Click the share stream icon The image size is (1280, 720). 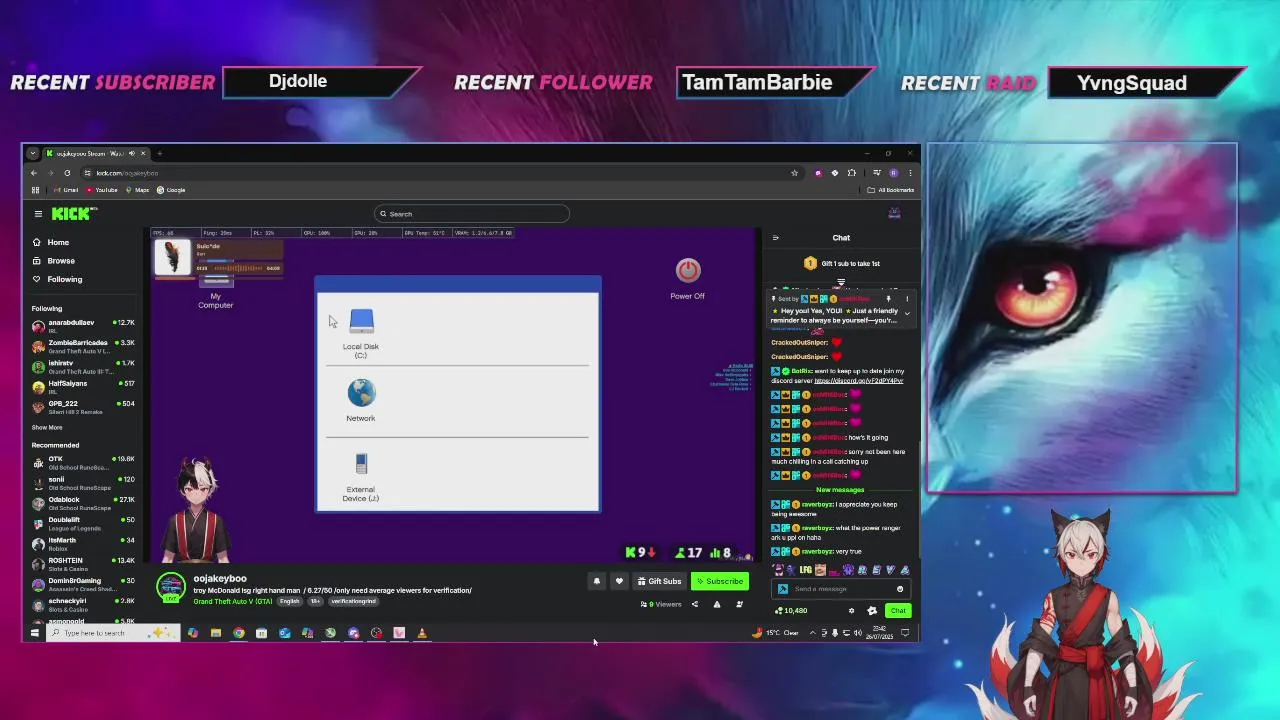click(695, 604)
